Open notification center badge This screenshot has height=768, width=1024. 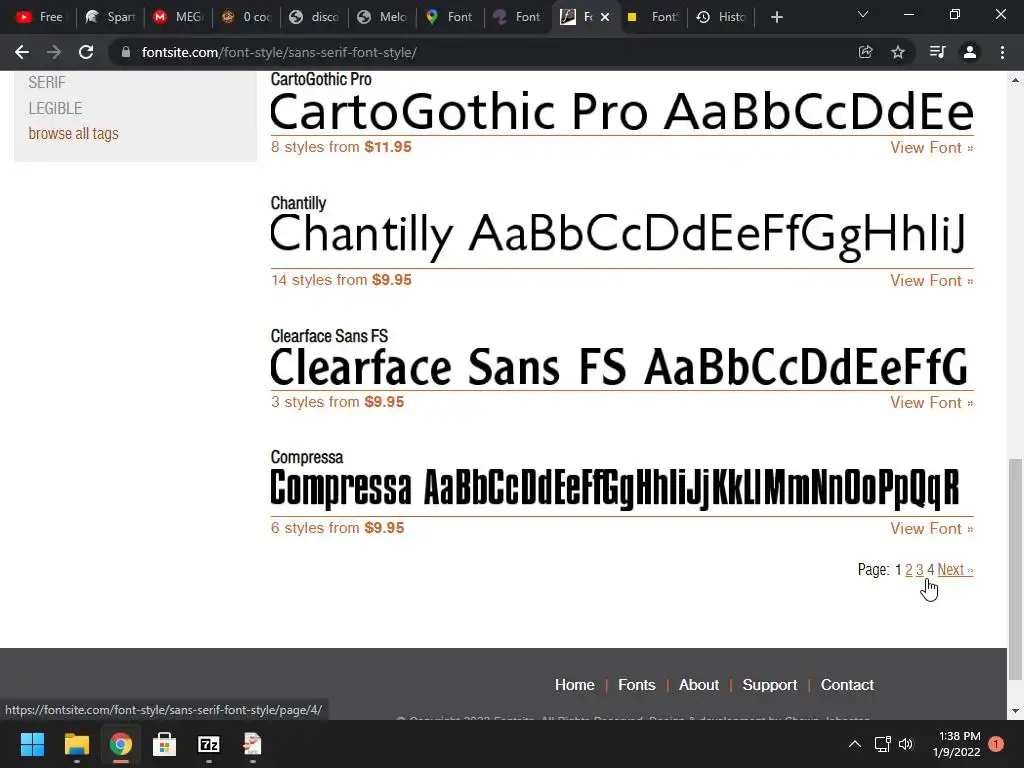tap(996, 744)
